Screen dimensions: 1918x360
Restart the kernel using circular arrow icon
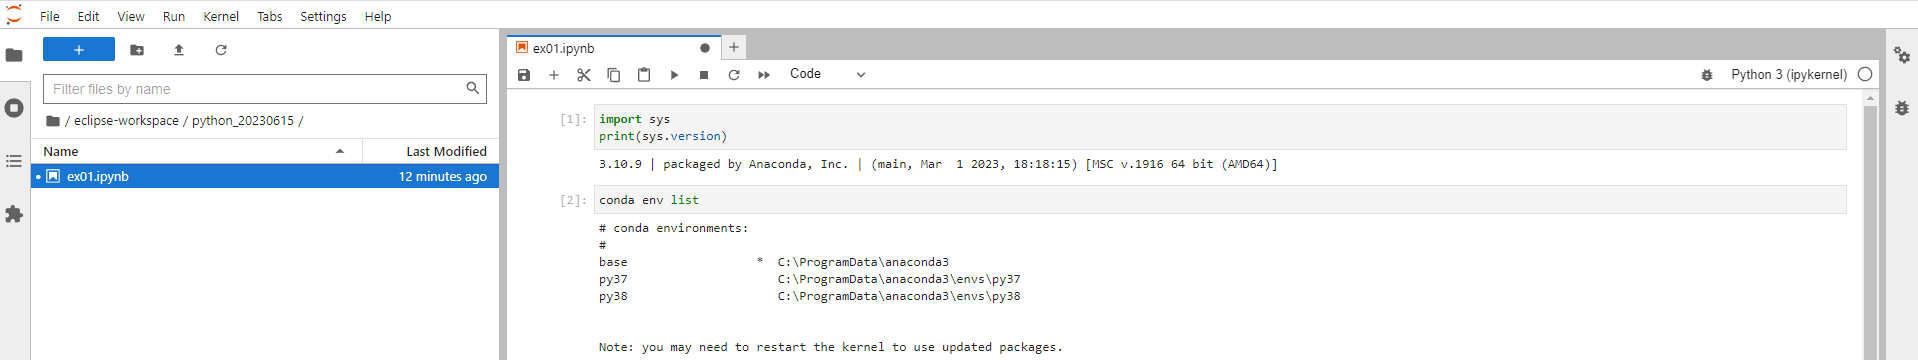pos(734,75)
